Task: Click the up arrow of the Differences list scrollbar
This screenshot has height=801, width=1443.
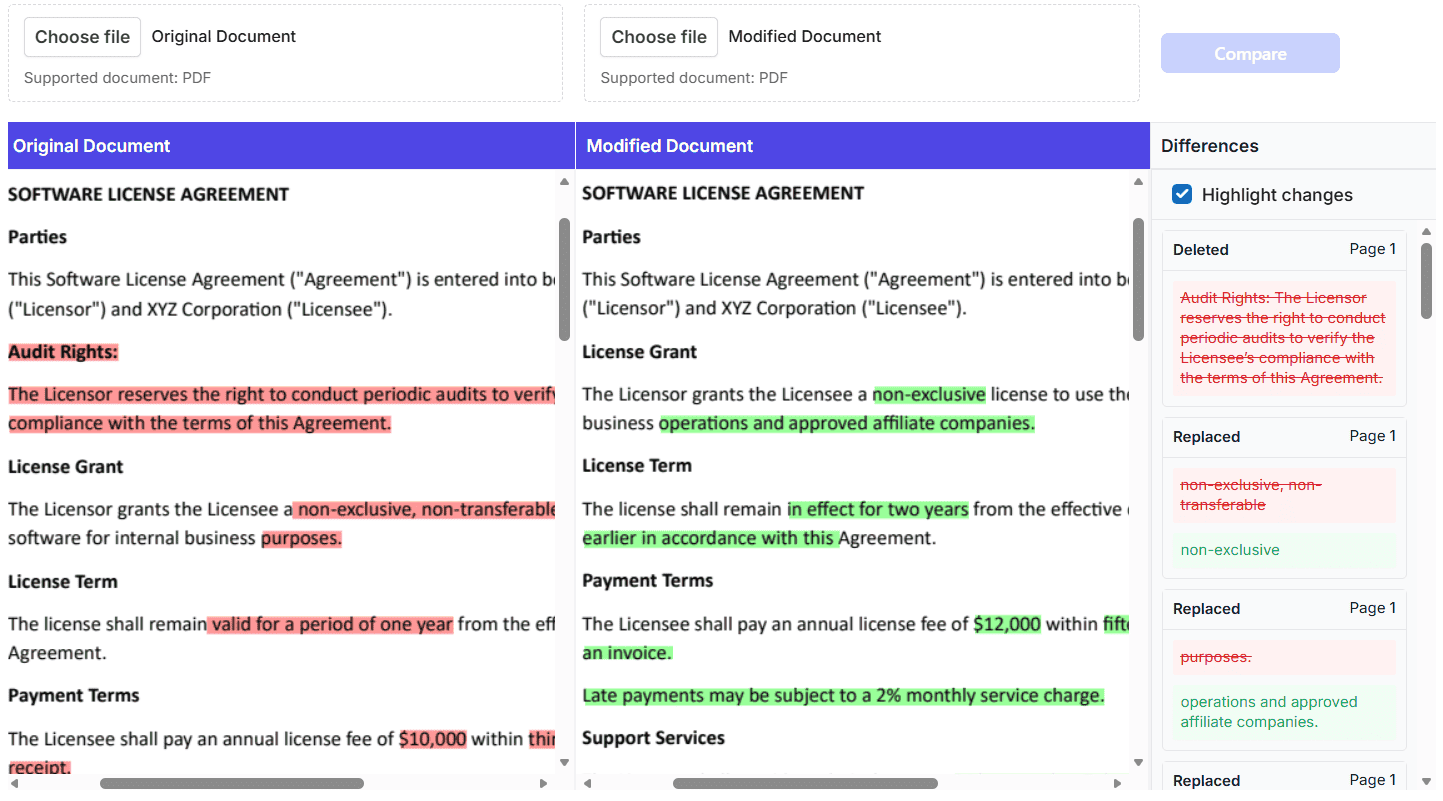Action: coord(1427,234)
